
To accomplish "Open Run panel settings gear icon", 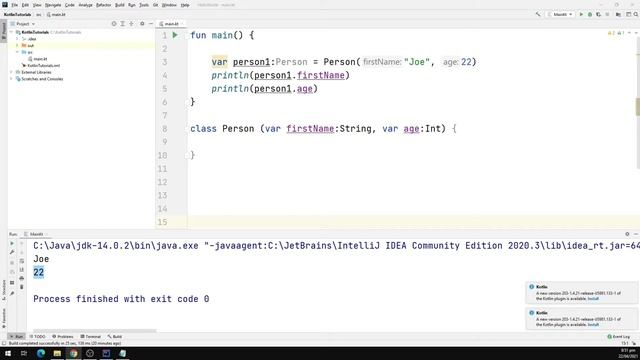I will click(627, 234).
